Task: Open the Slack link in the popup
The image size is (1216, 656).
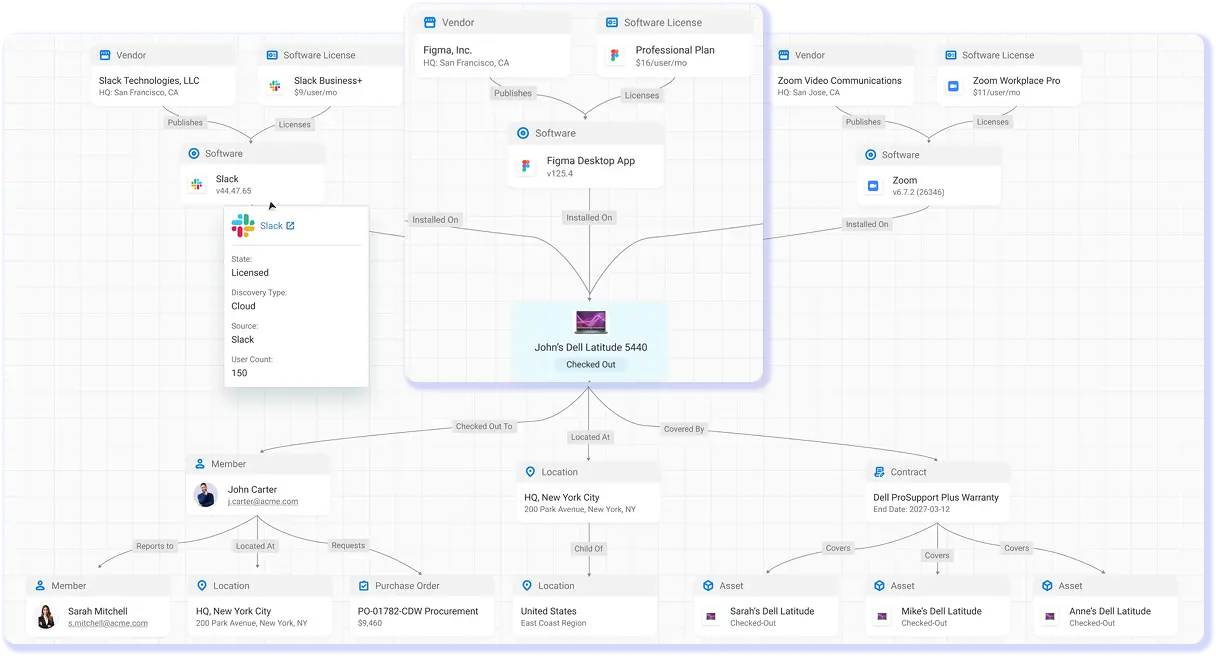Action: tap(271, 226)
